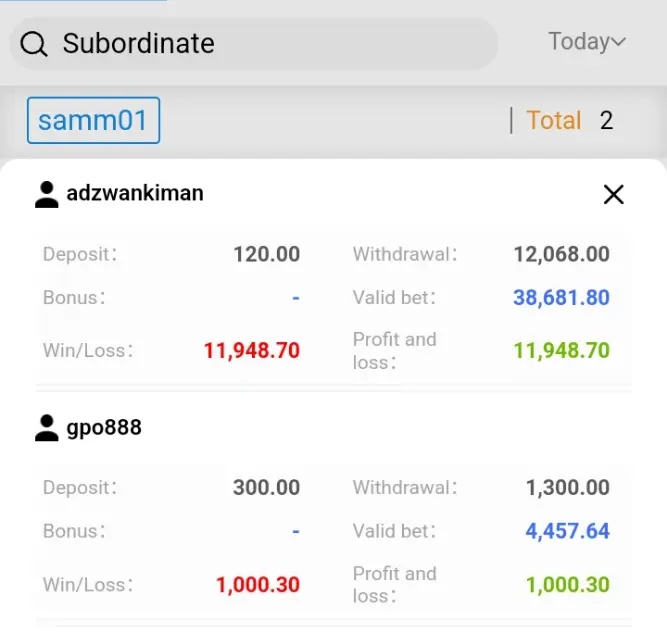The image size is (667, 634).
Task: Open the gpo888 username entry
Action: pyautogui.click(x=104, y=427)
